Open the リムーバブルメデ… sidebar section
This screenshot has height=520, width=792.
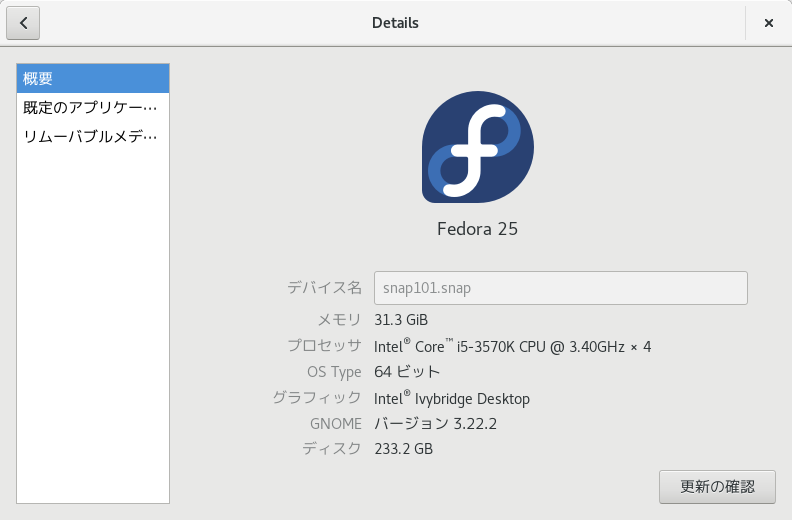coord(93,136)
